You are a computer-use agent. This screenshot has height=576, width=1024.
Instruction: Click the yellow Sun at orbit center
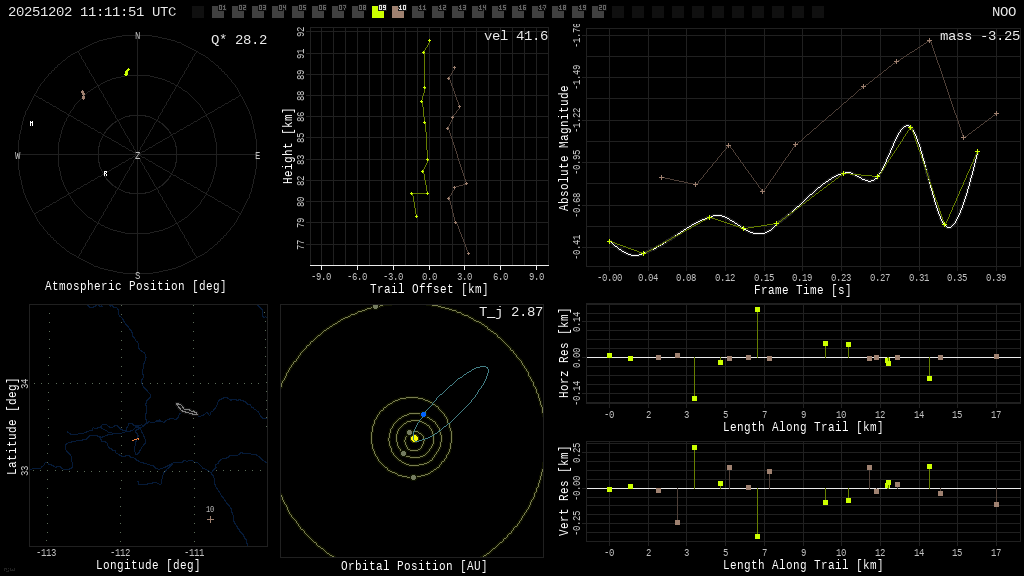tap(414, 438)
